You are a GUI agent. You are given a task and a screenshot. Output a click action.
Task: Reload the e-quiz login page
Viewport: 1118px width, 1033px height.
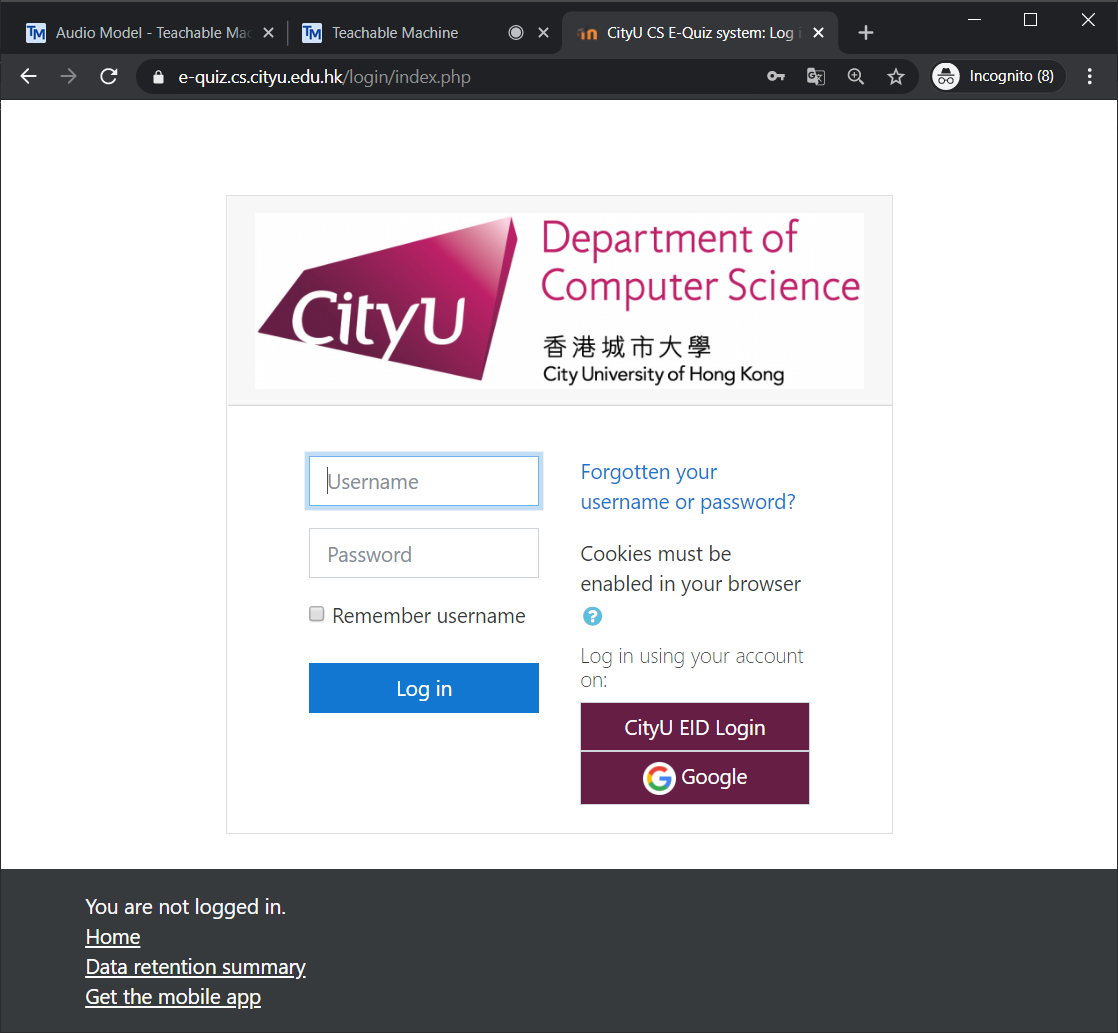[108, 76]
